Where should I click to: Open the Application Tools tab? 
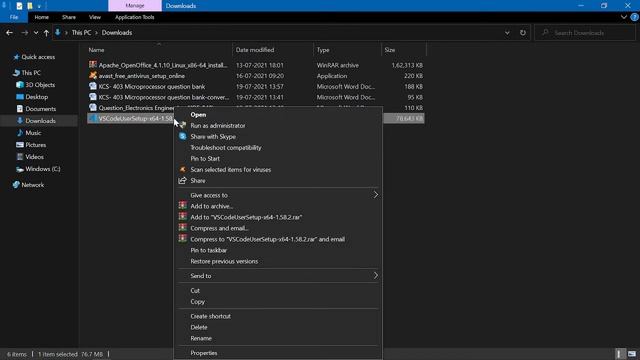pyautogui.click(x=135, y=17)
